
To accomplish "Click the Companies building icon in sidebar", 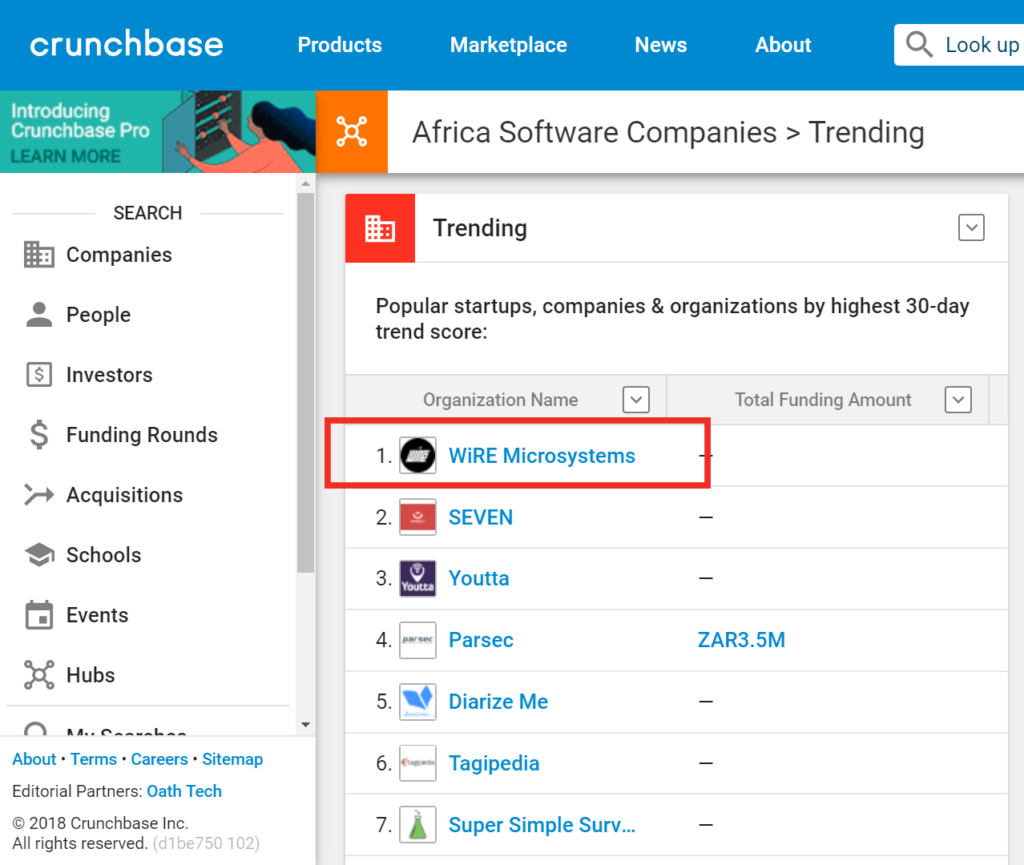I will [39, 255].
